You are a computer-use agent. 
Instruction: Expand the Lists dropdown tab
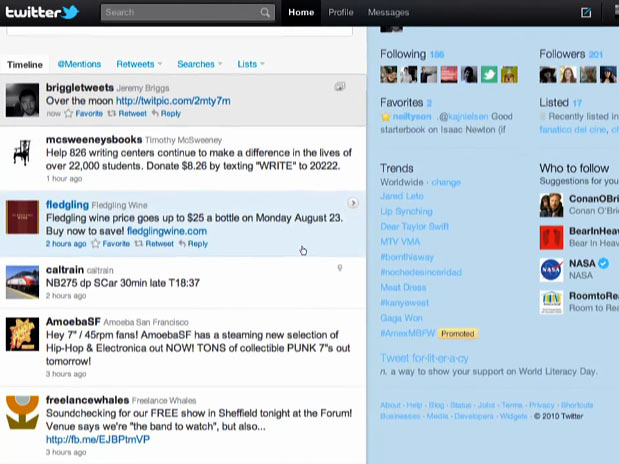pyautogui.click(x=250, y=64)
